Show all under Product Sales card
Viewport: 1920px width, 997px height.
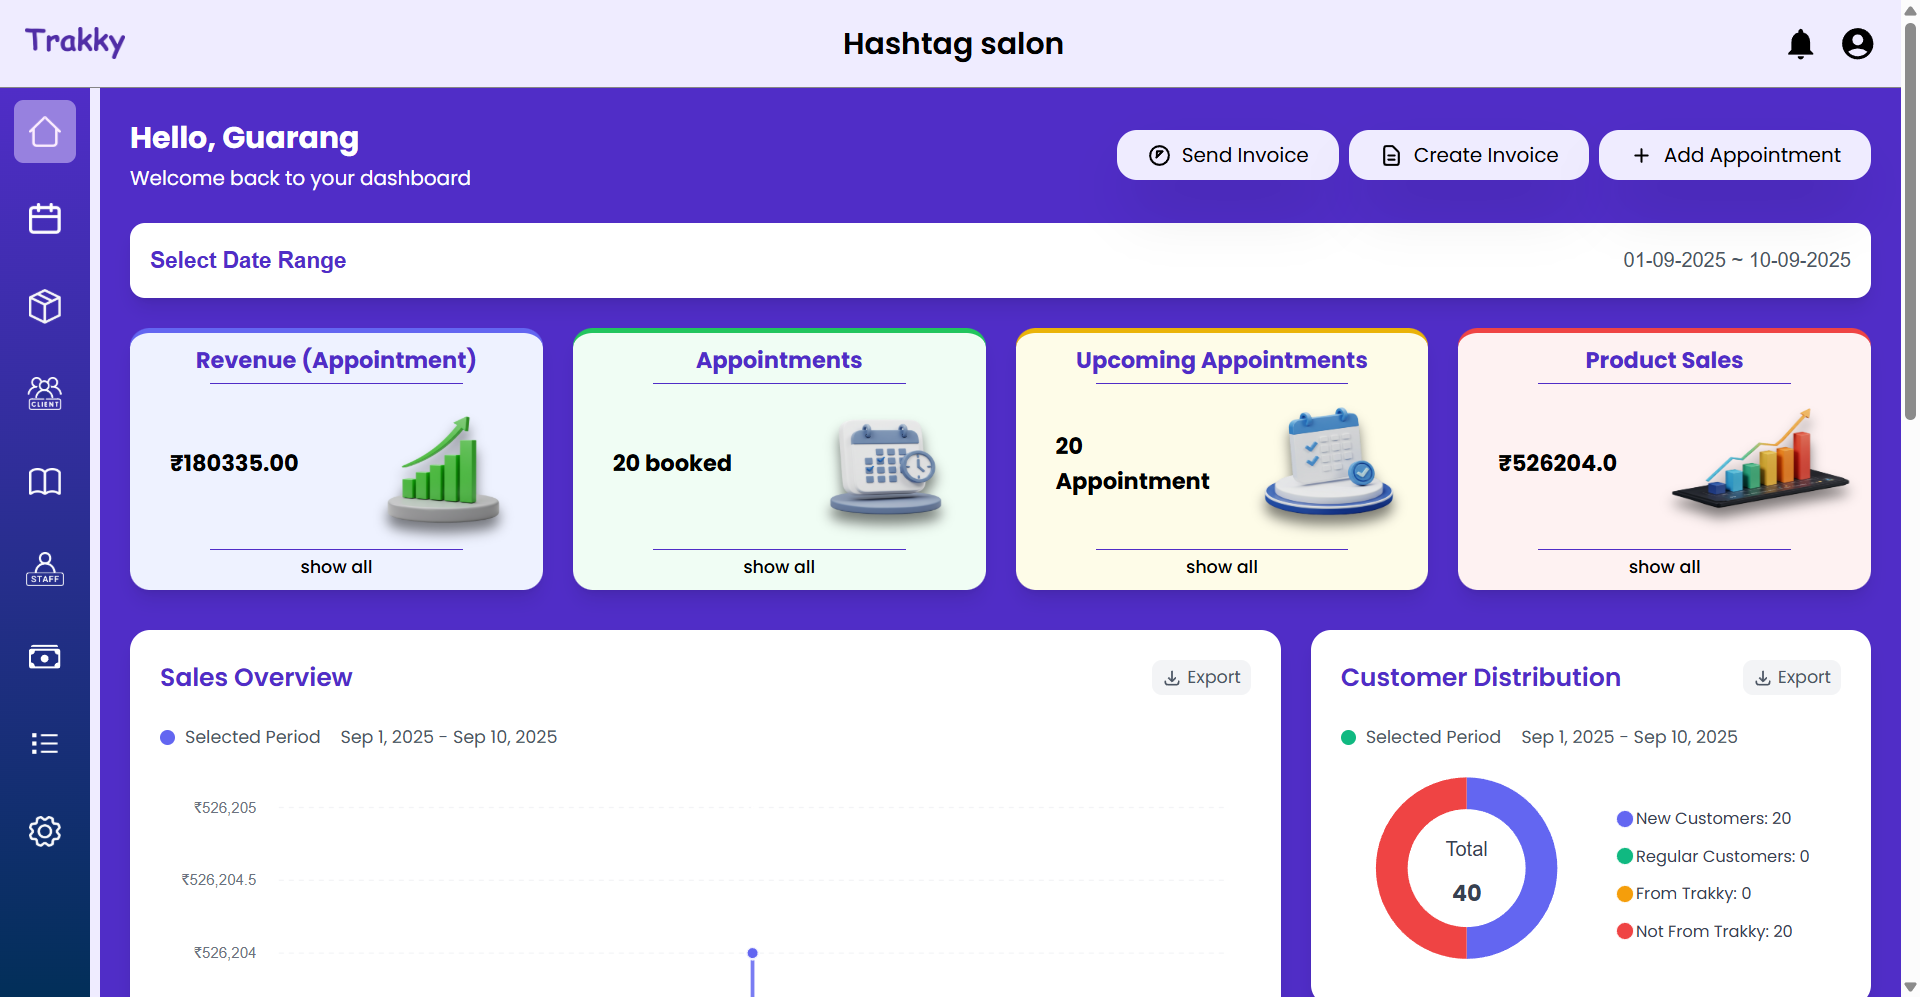coord(1664,567)
